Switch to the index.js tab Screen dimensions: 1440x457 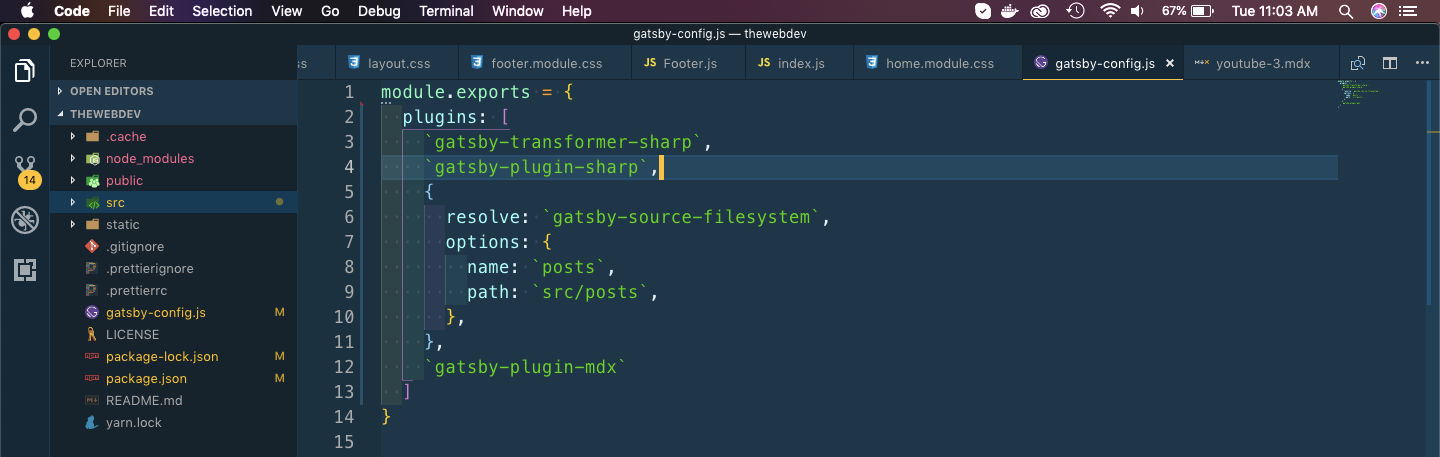(x=800, y=63)
